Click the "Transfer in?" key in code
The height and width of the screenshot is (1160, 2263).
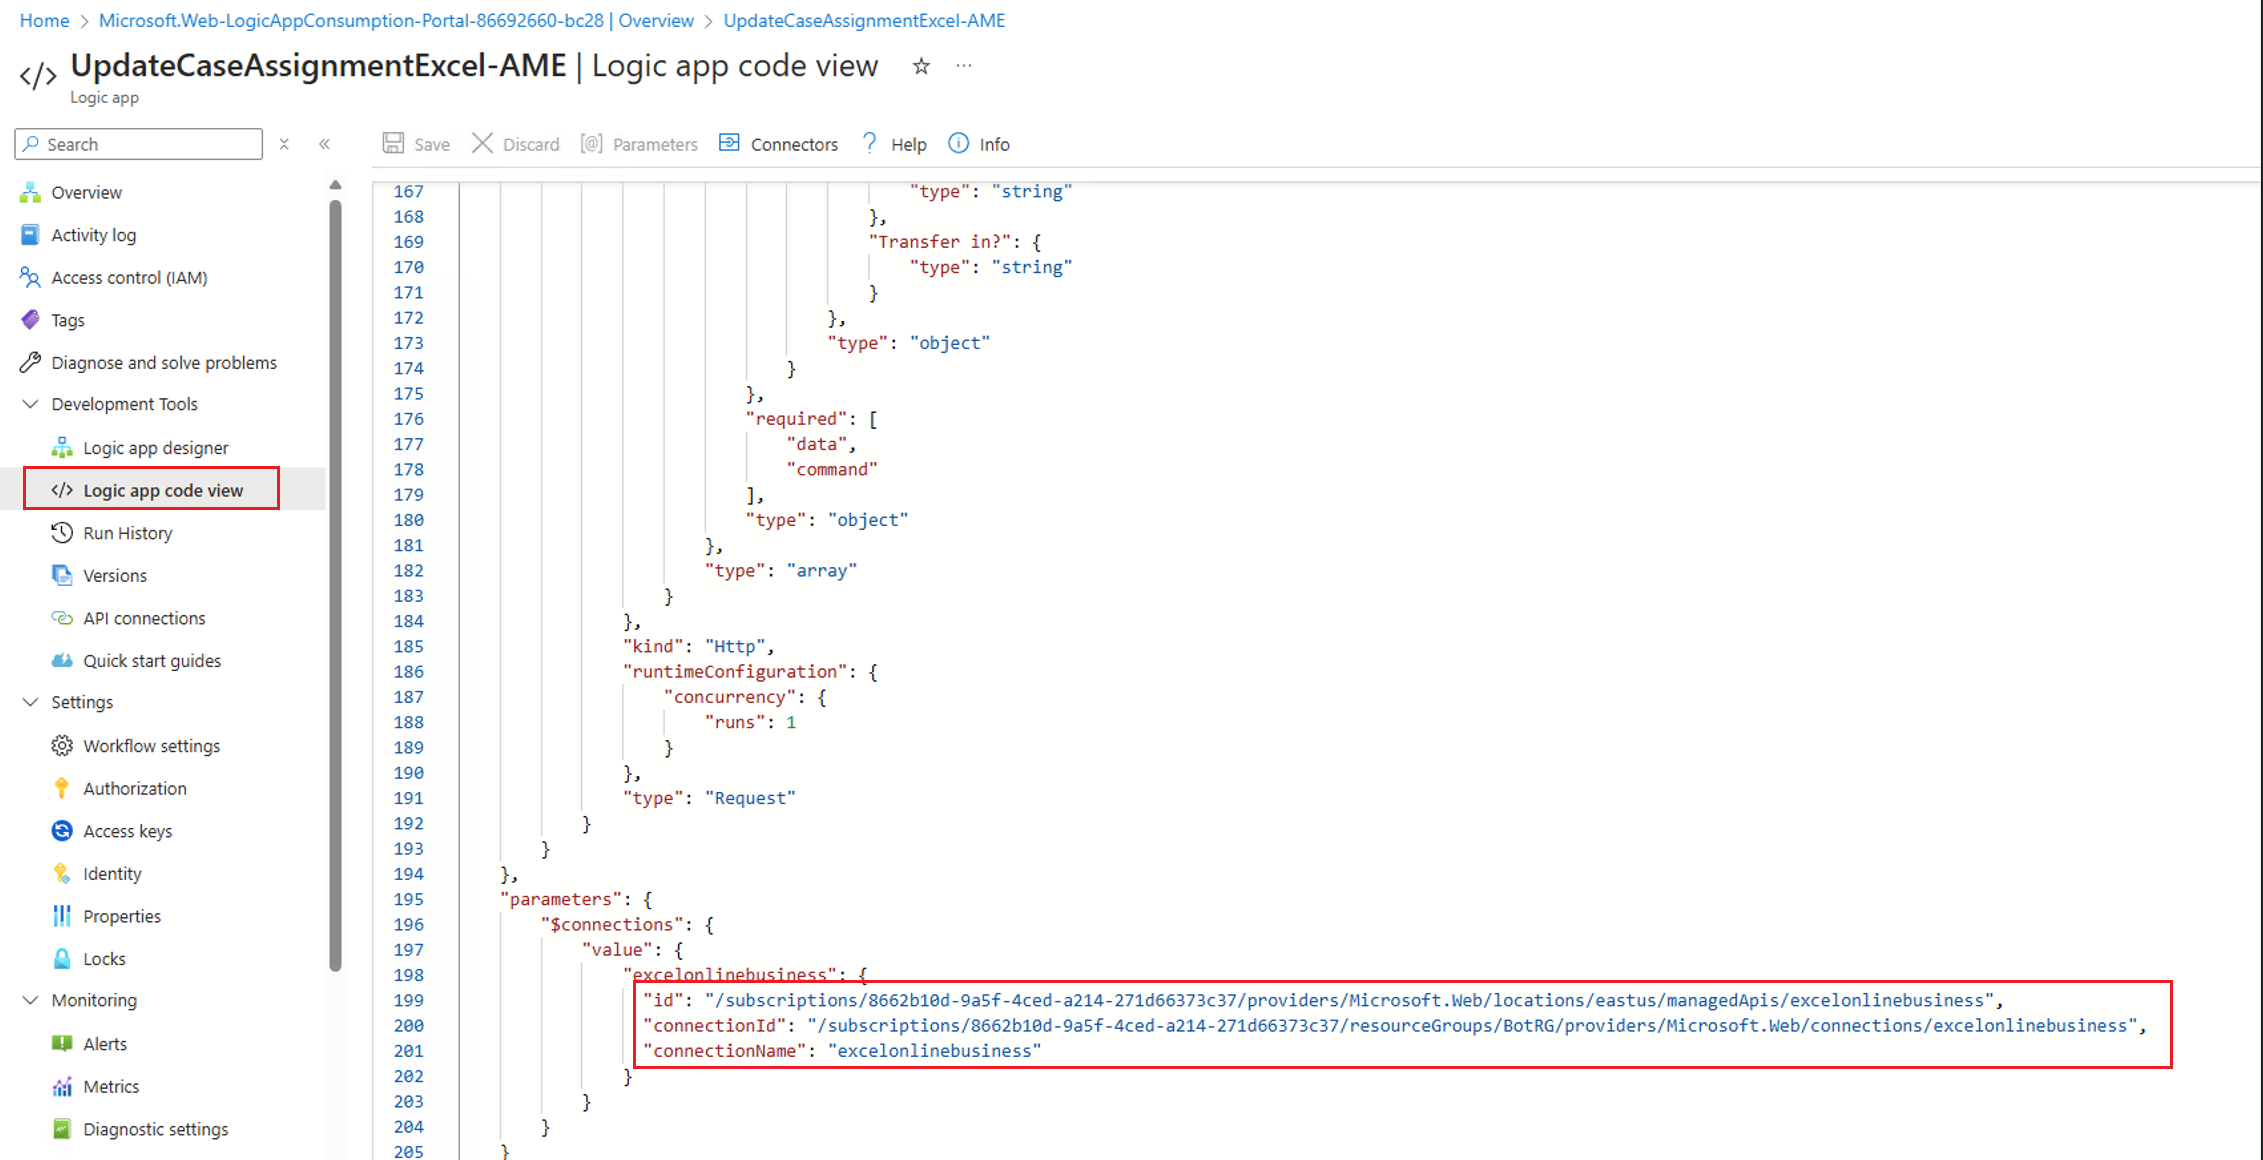point(940,242)
